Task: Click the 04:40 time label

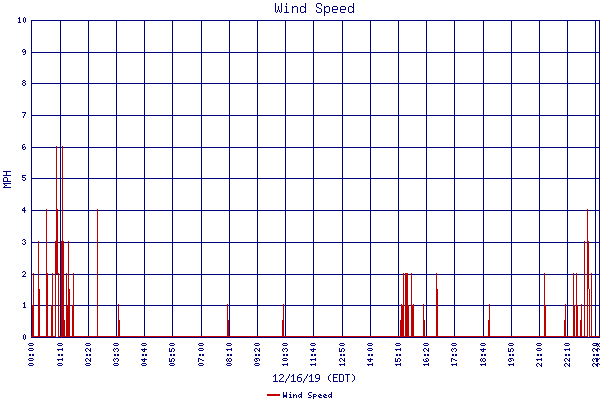Action: pos(144,354)
